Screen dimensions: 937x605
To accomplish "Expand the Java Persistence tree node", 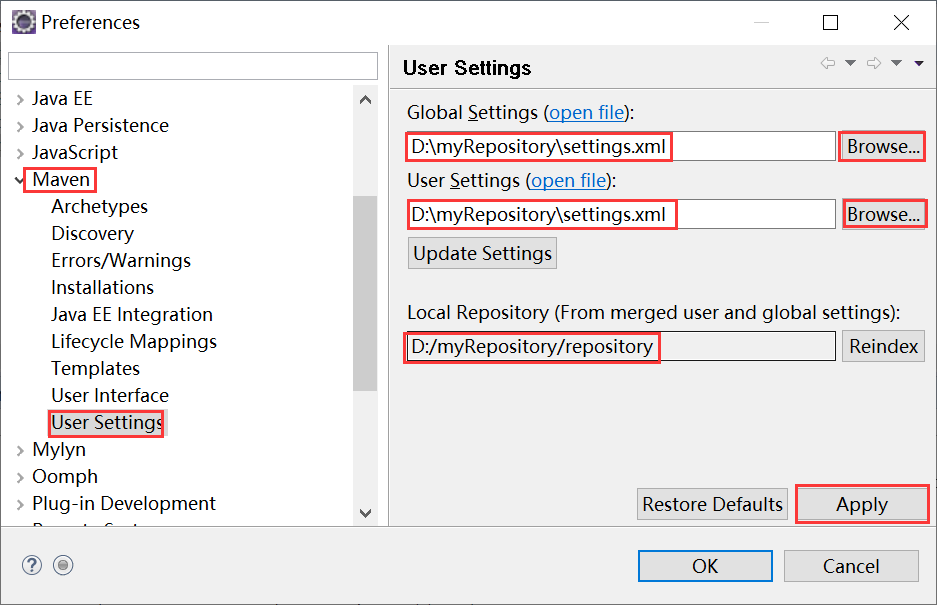I will (20, 126).
